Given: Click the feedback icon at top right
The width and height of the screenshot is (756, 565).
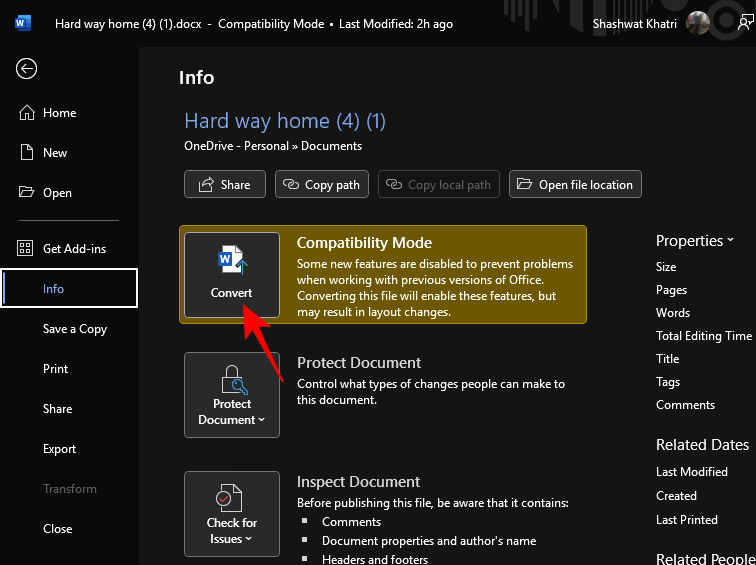Looking at the screenshot, I should pos(745,22).
